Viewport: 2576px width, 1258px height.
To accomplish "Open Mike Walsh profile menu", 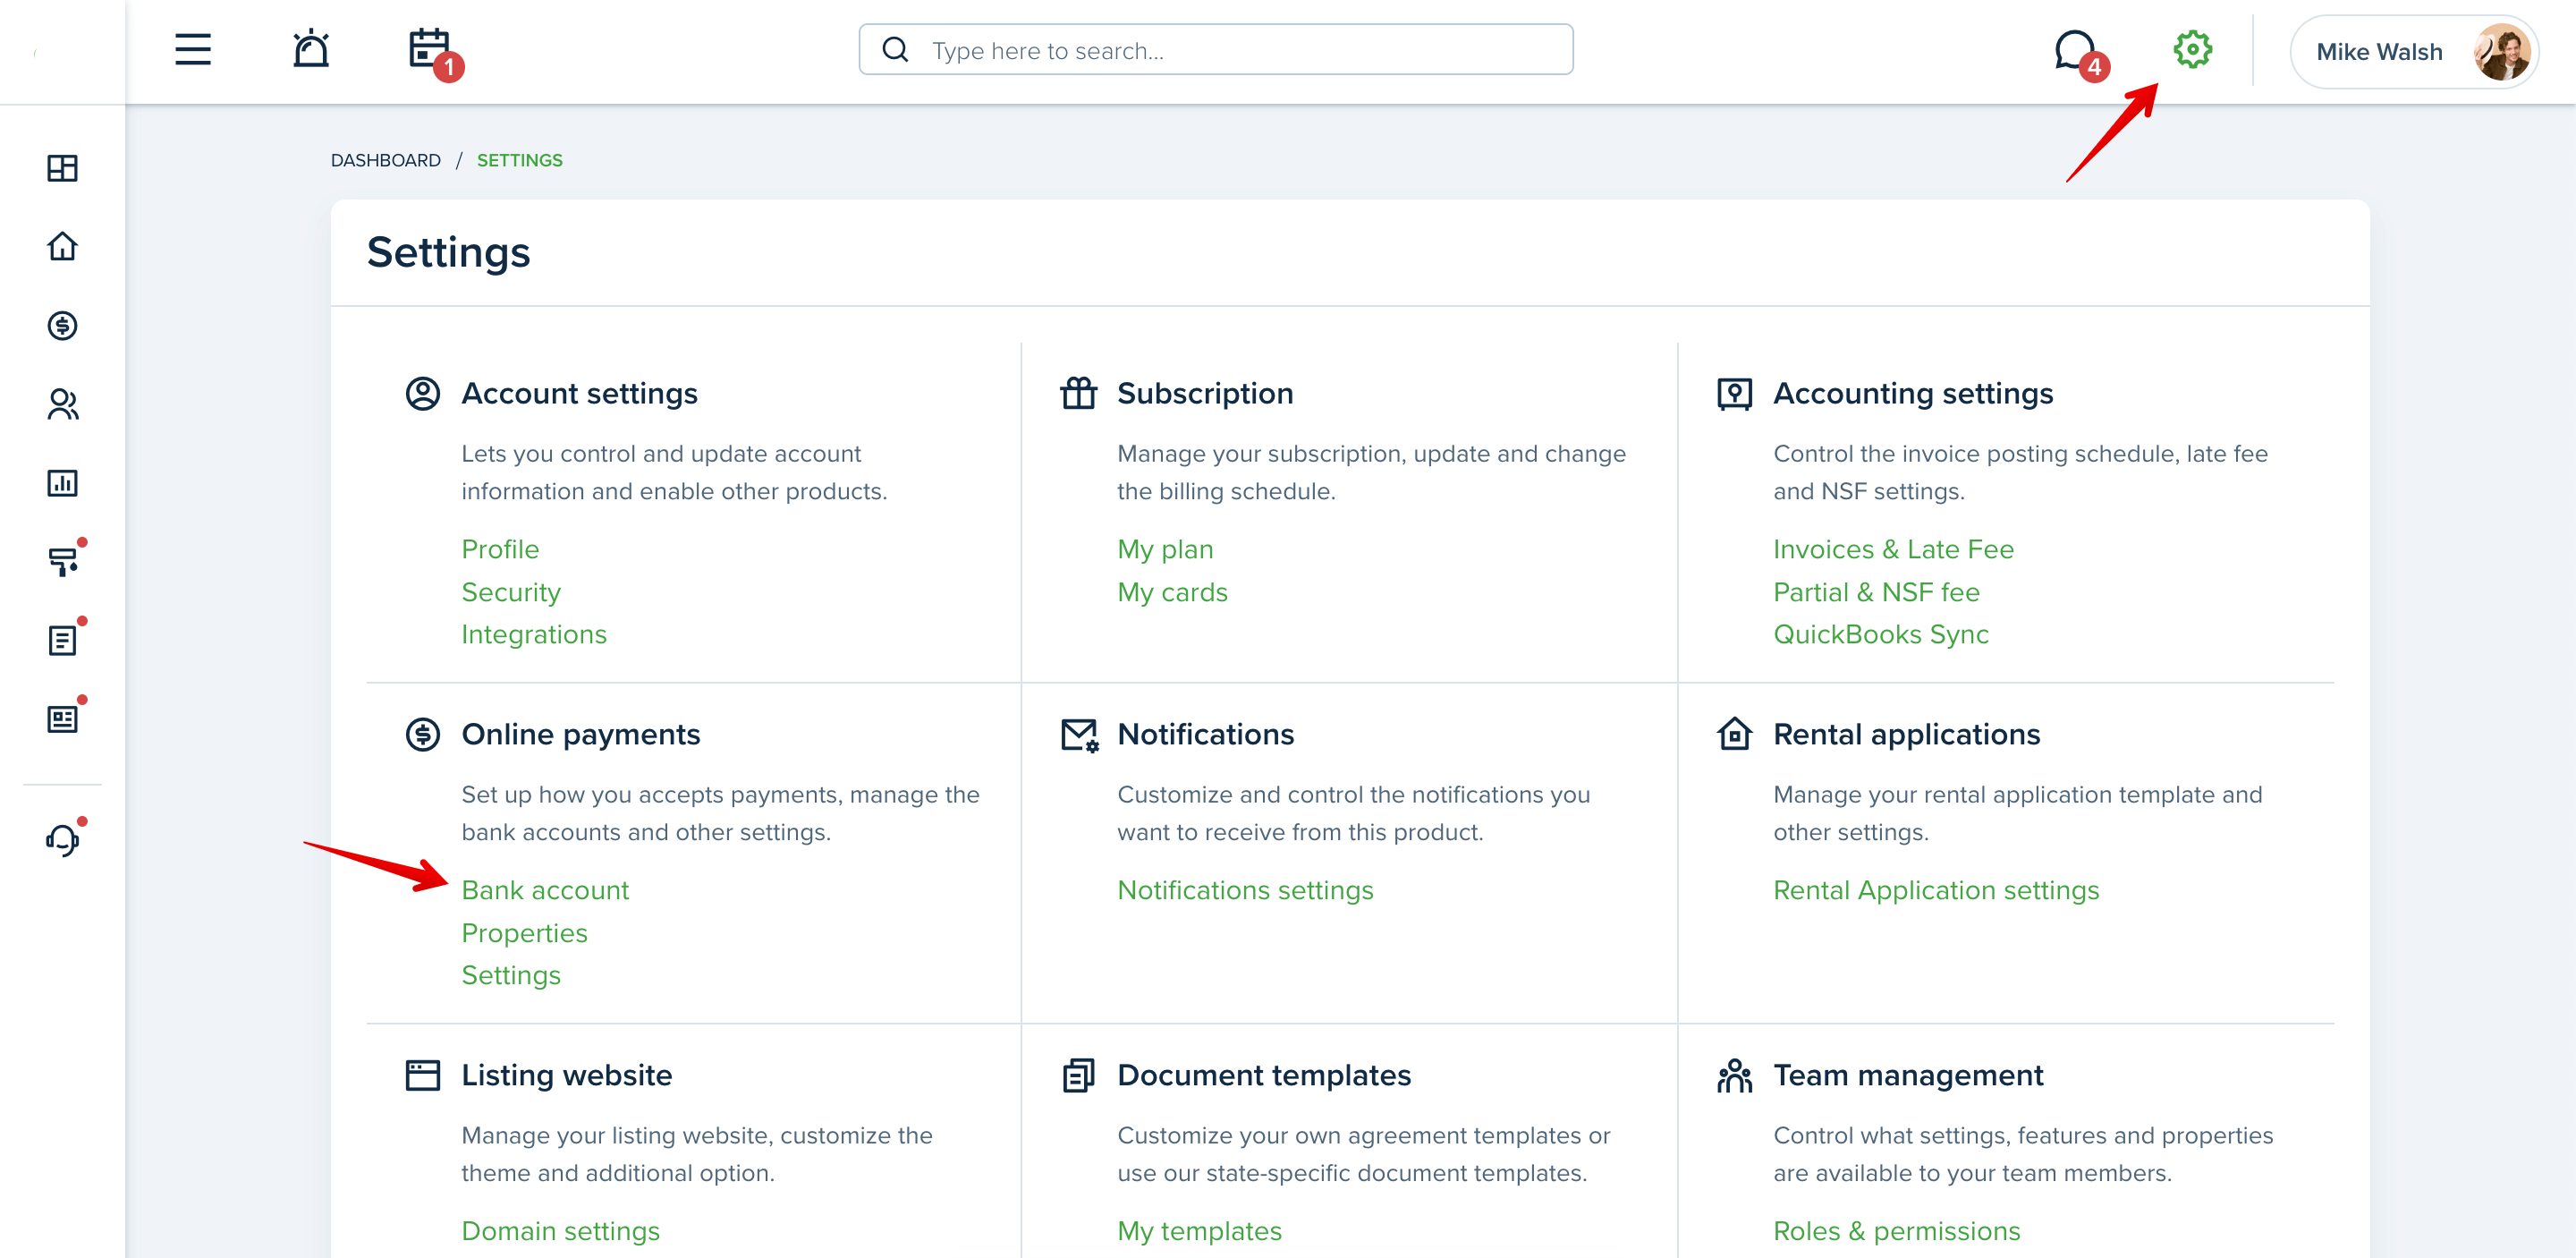I will click(2415, 51).
